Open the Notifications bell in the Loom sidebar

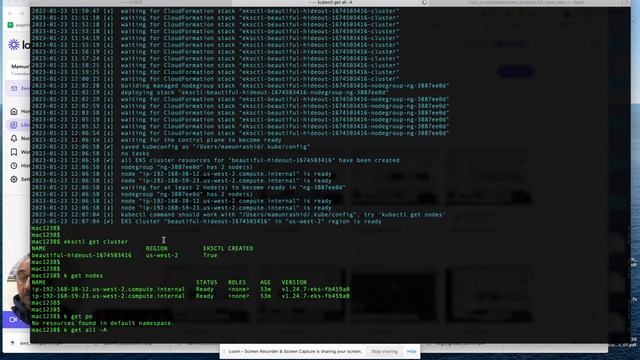pos(14,138)
